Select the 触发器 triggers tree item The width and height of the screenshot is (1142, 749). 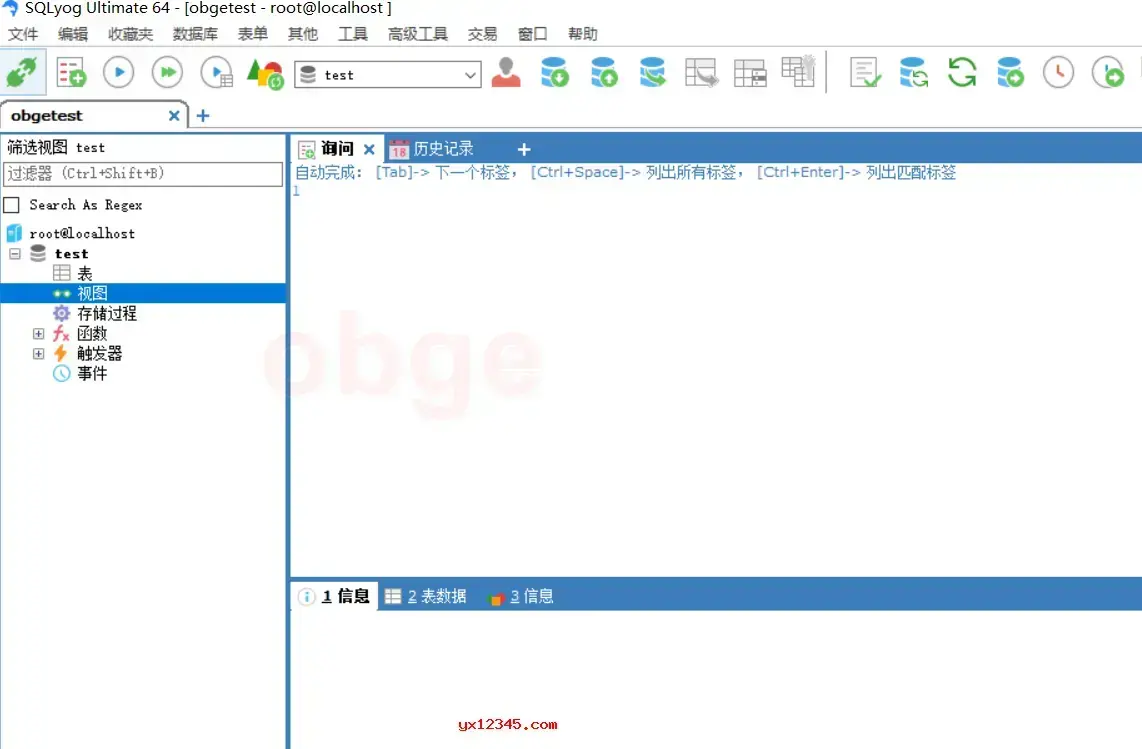pos(100,353)
